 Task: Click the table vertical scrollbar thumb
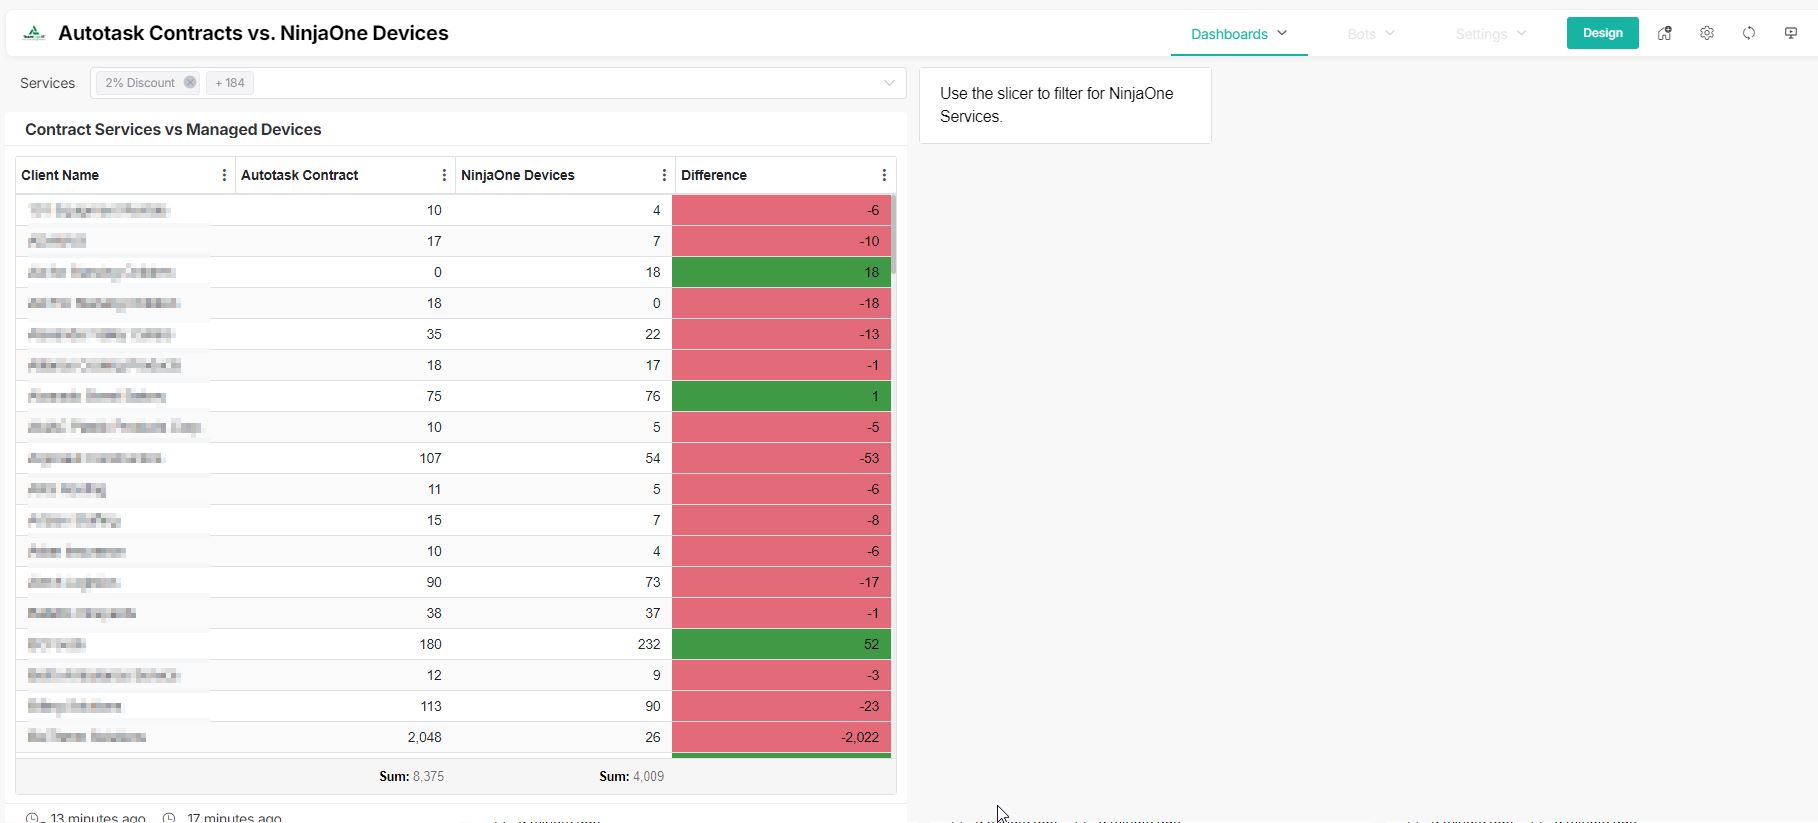tap(893, 235)
